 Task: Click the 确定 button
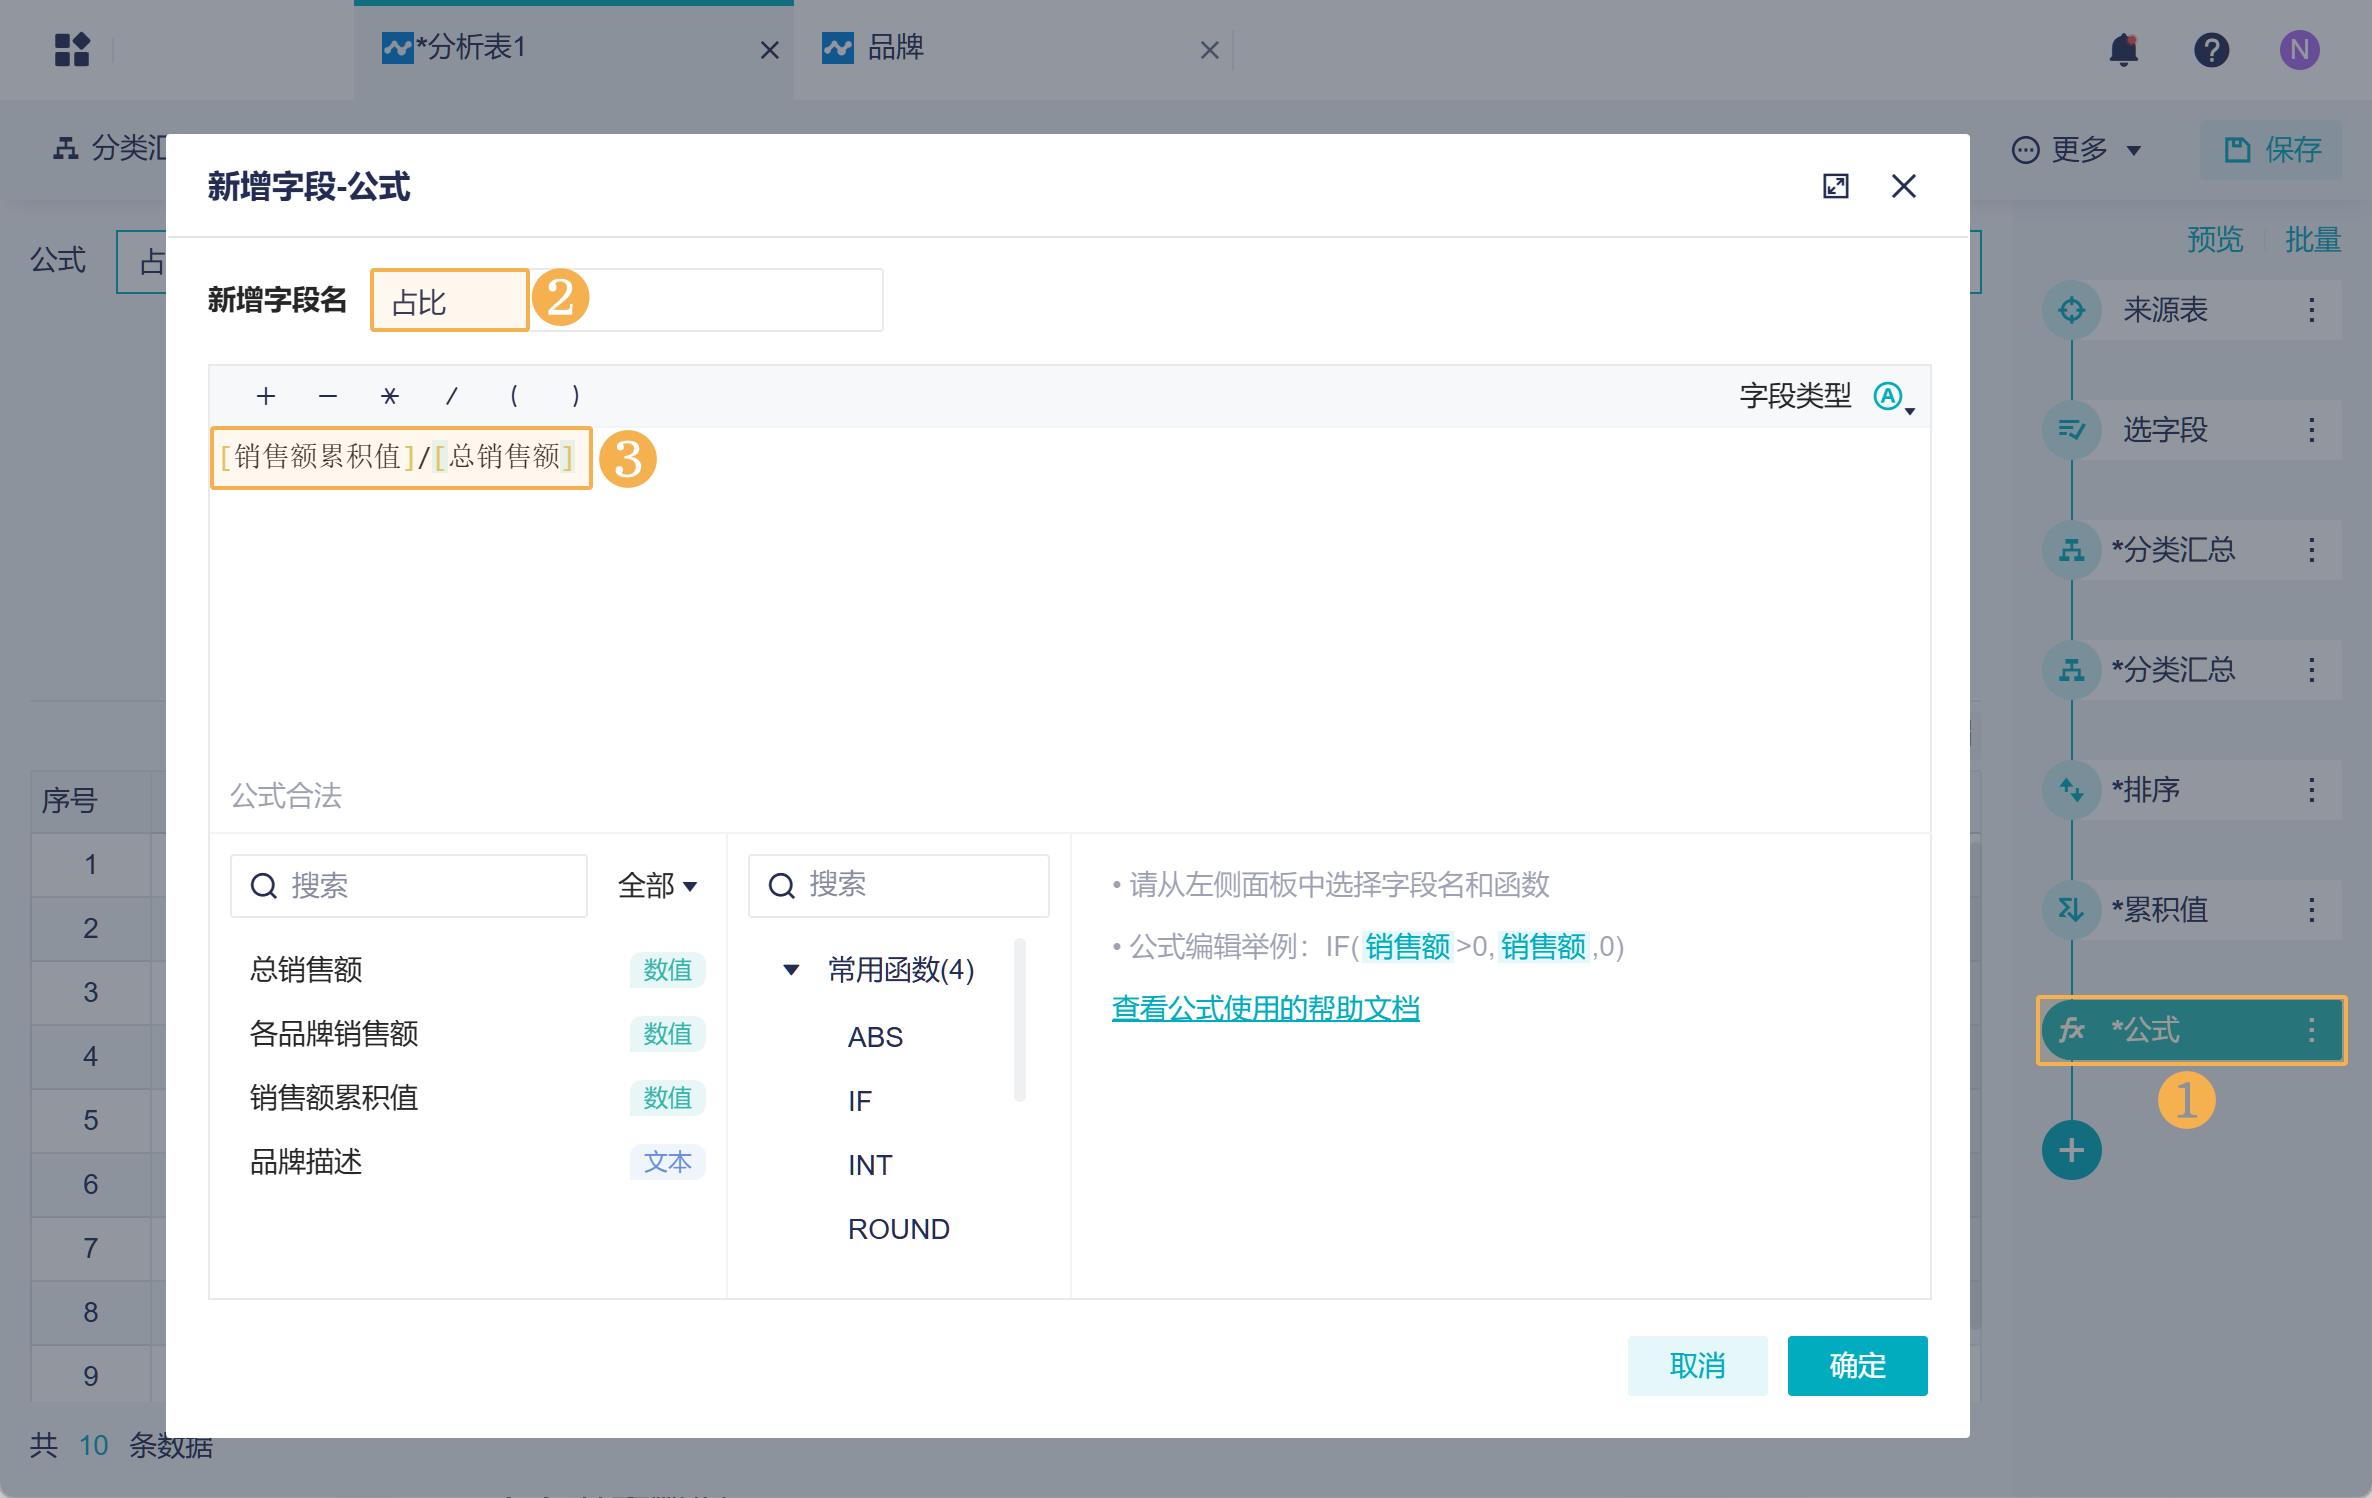[x=1857, y=1365]
